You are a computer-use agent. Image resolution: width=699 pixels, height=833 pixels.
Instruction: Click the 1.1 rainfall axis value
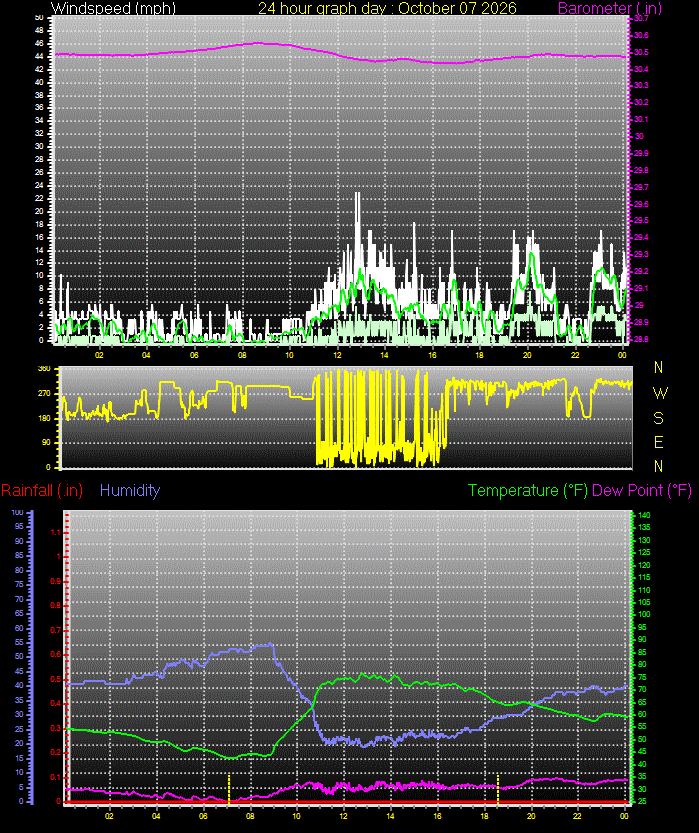pos(55,532)
